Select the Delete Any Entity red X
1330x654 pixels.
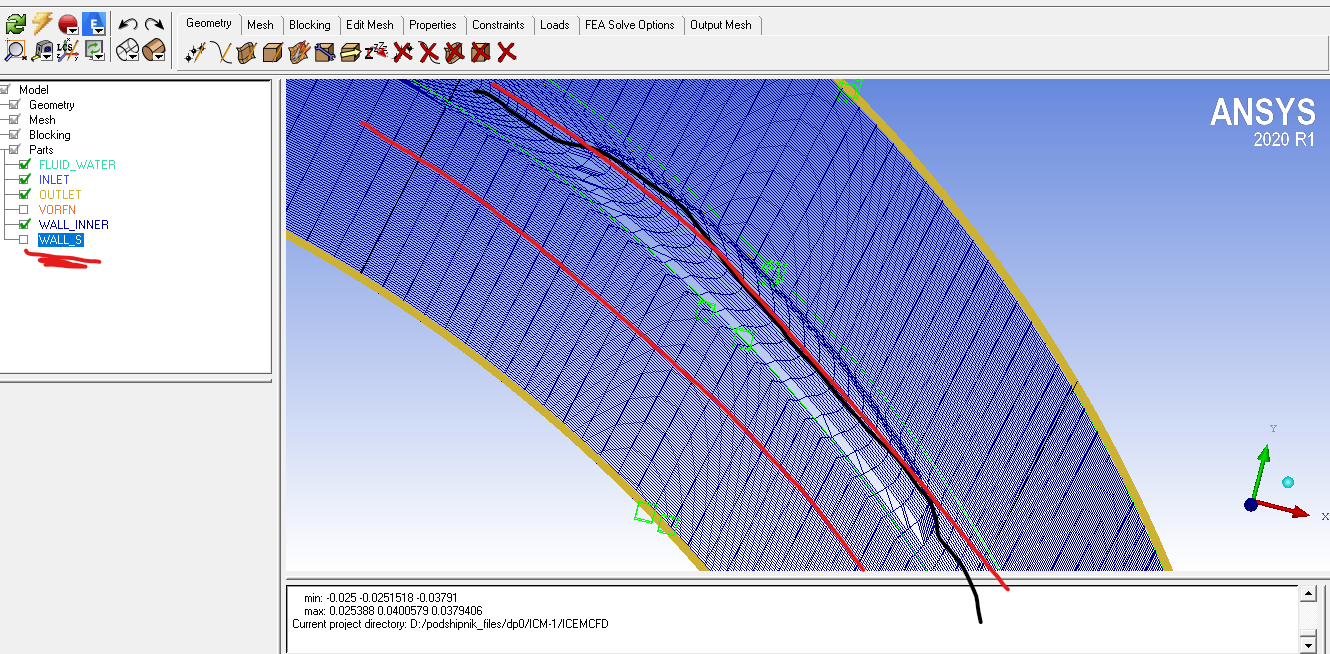(507, 51)
